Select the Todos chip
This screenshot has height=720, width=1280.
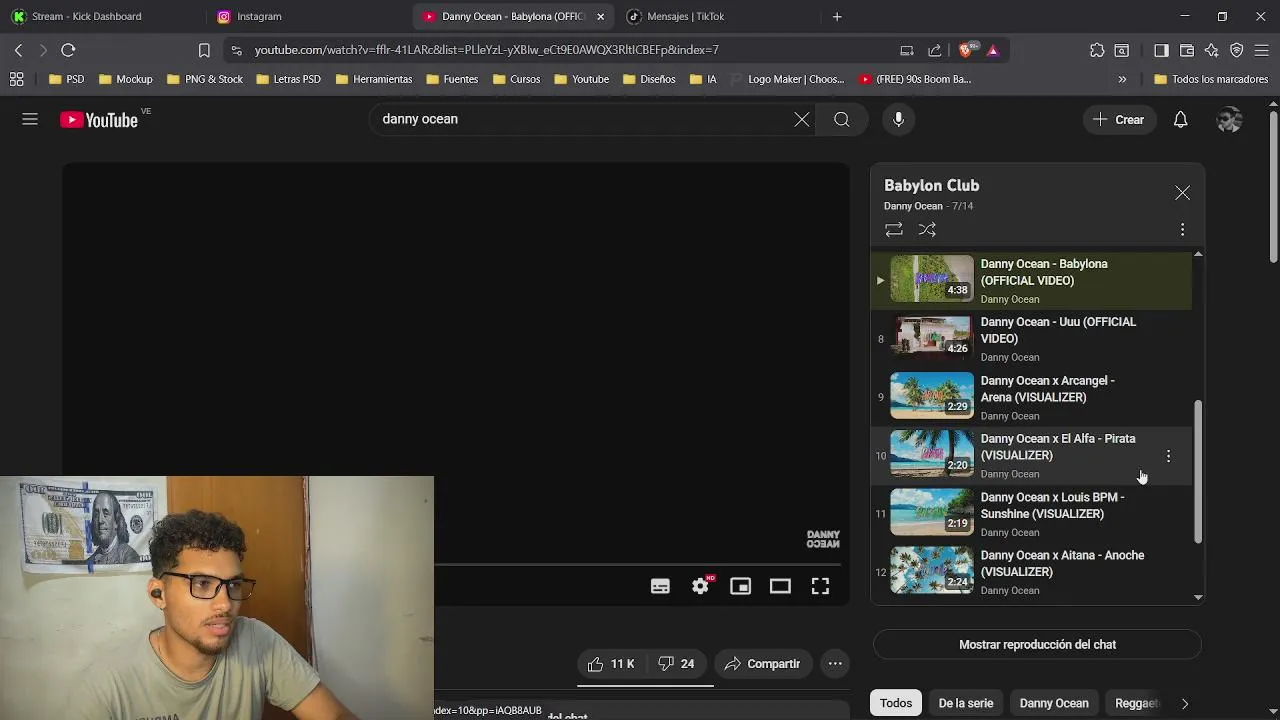click(x=896, y=703)
